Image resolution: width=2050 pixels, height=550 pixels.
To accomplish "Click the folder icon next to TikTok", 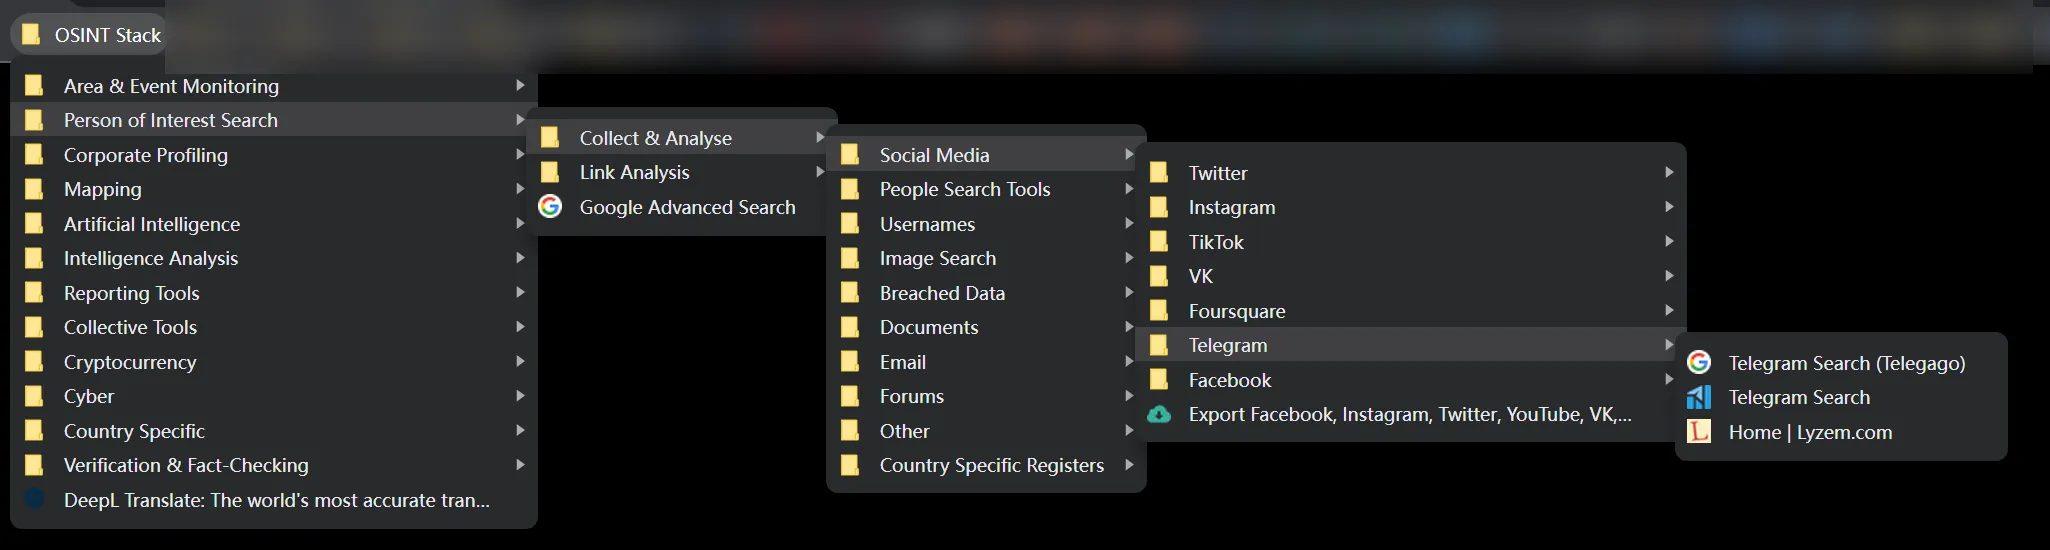I will [1159, 241].
